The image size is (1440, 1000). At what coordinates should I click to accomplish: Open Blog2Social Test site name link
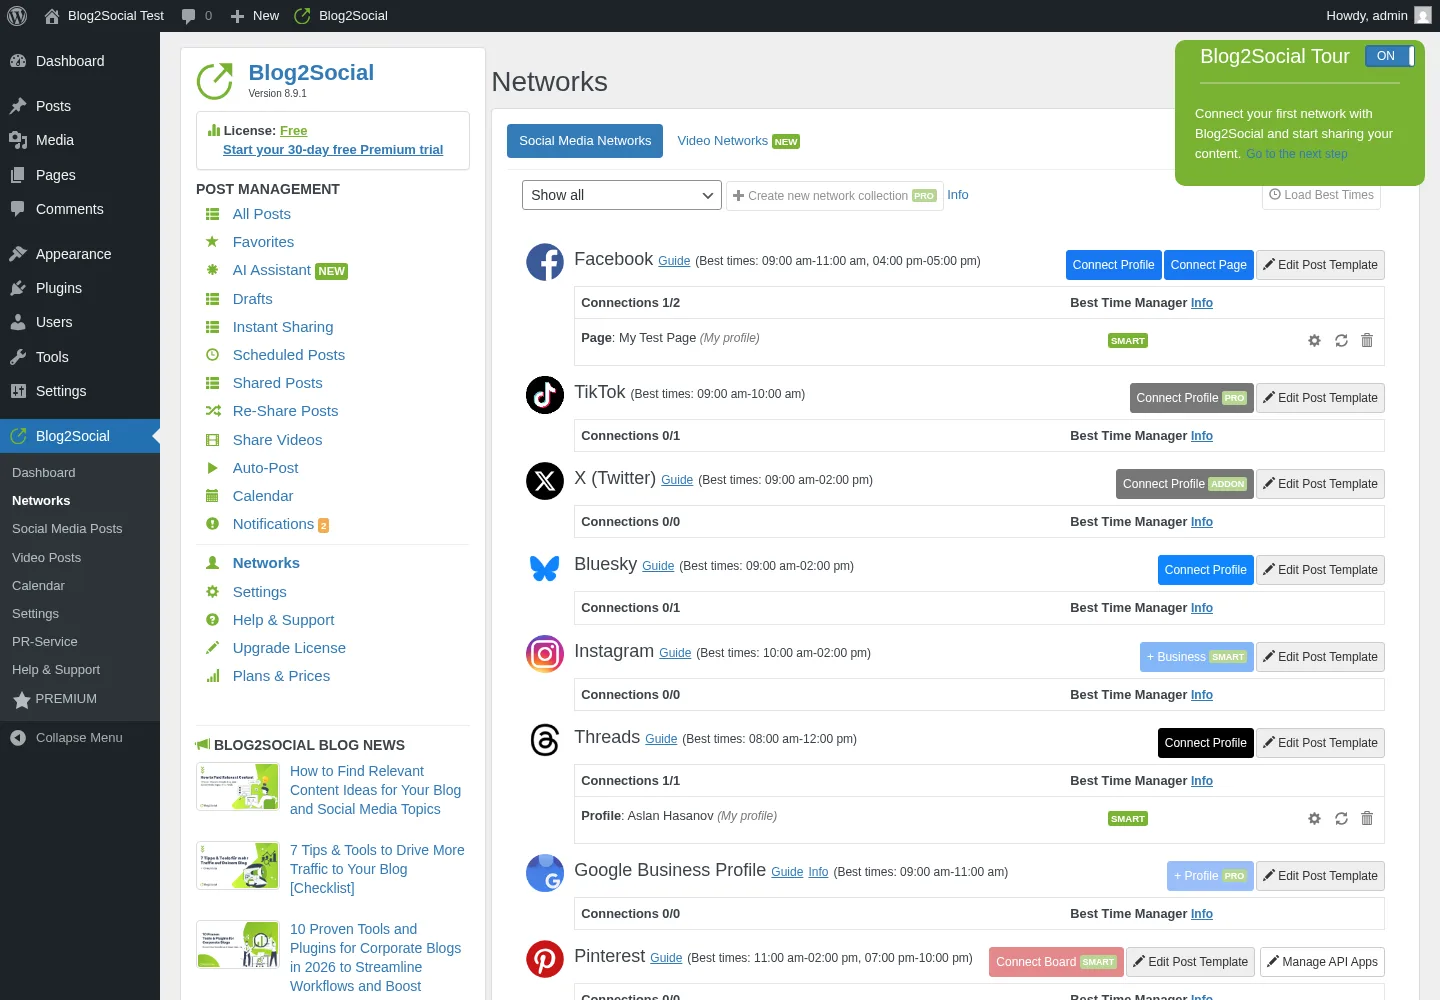(x=104, y=15)
